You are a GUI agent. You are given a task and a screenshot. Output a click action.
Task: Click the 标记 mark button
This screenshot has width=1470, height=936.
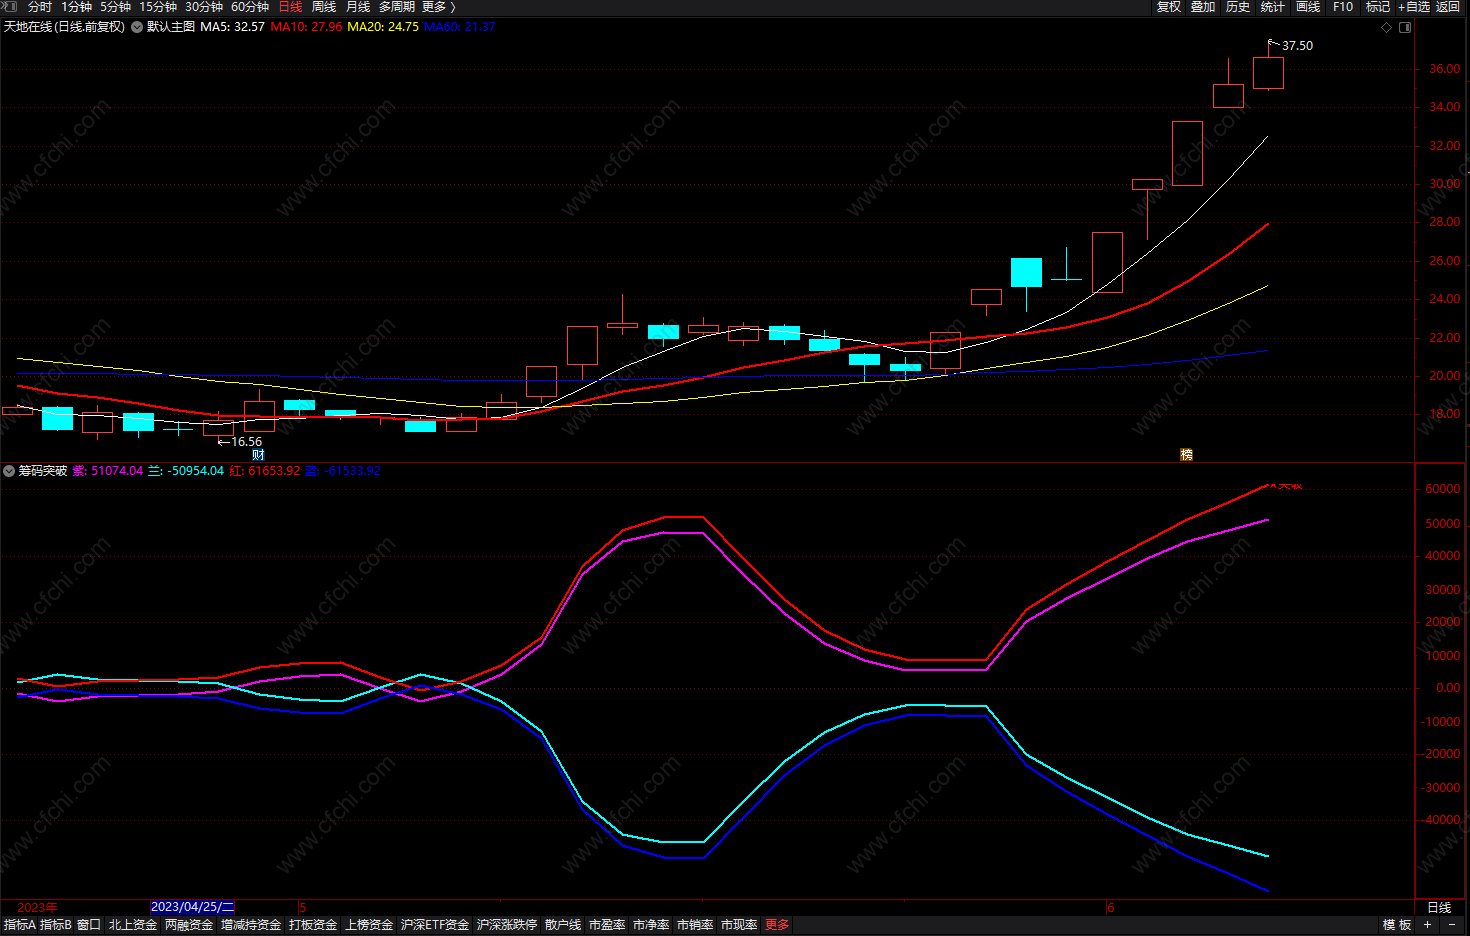[x=1378, y=7]
